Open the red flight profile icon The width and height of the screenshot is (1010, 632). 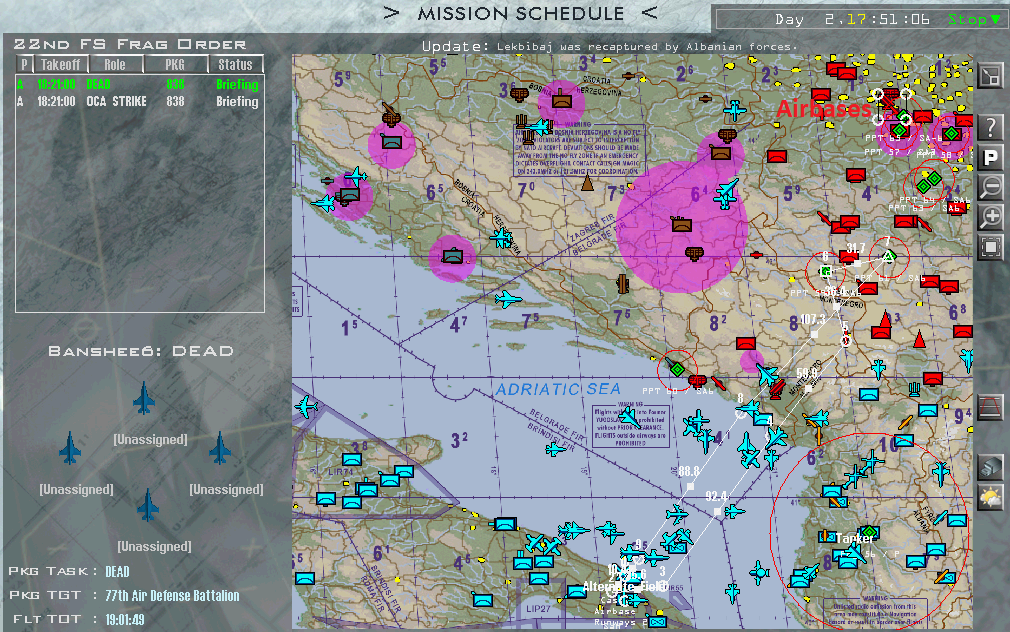pos(990,407)
